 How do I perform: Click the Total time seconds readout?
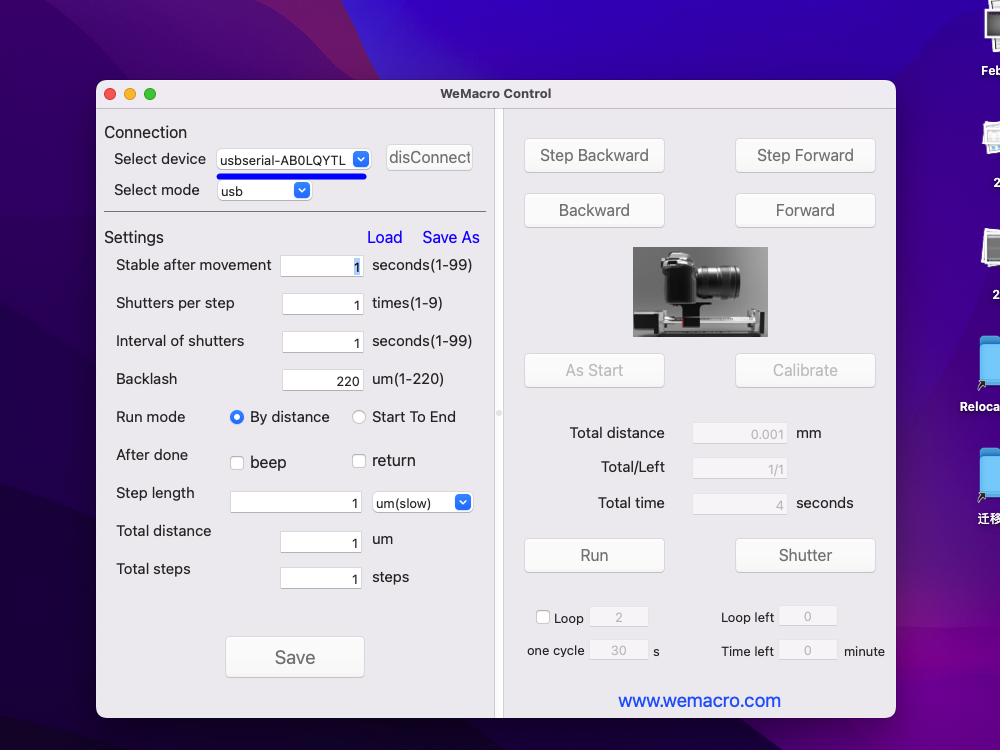[740, 504]
